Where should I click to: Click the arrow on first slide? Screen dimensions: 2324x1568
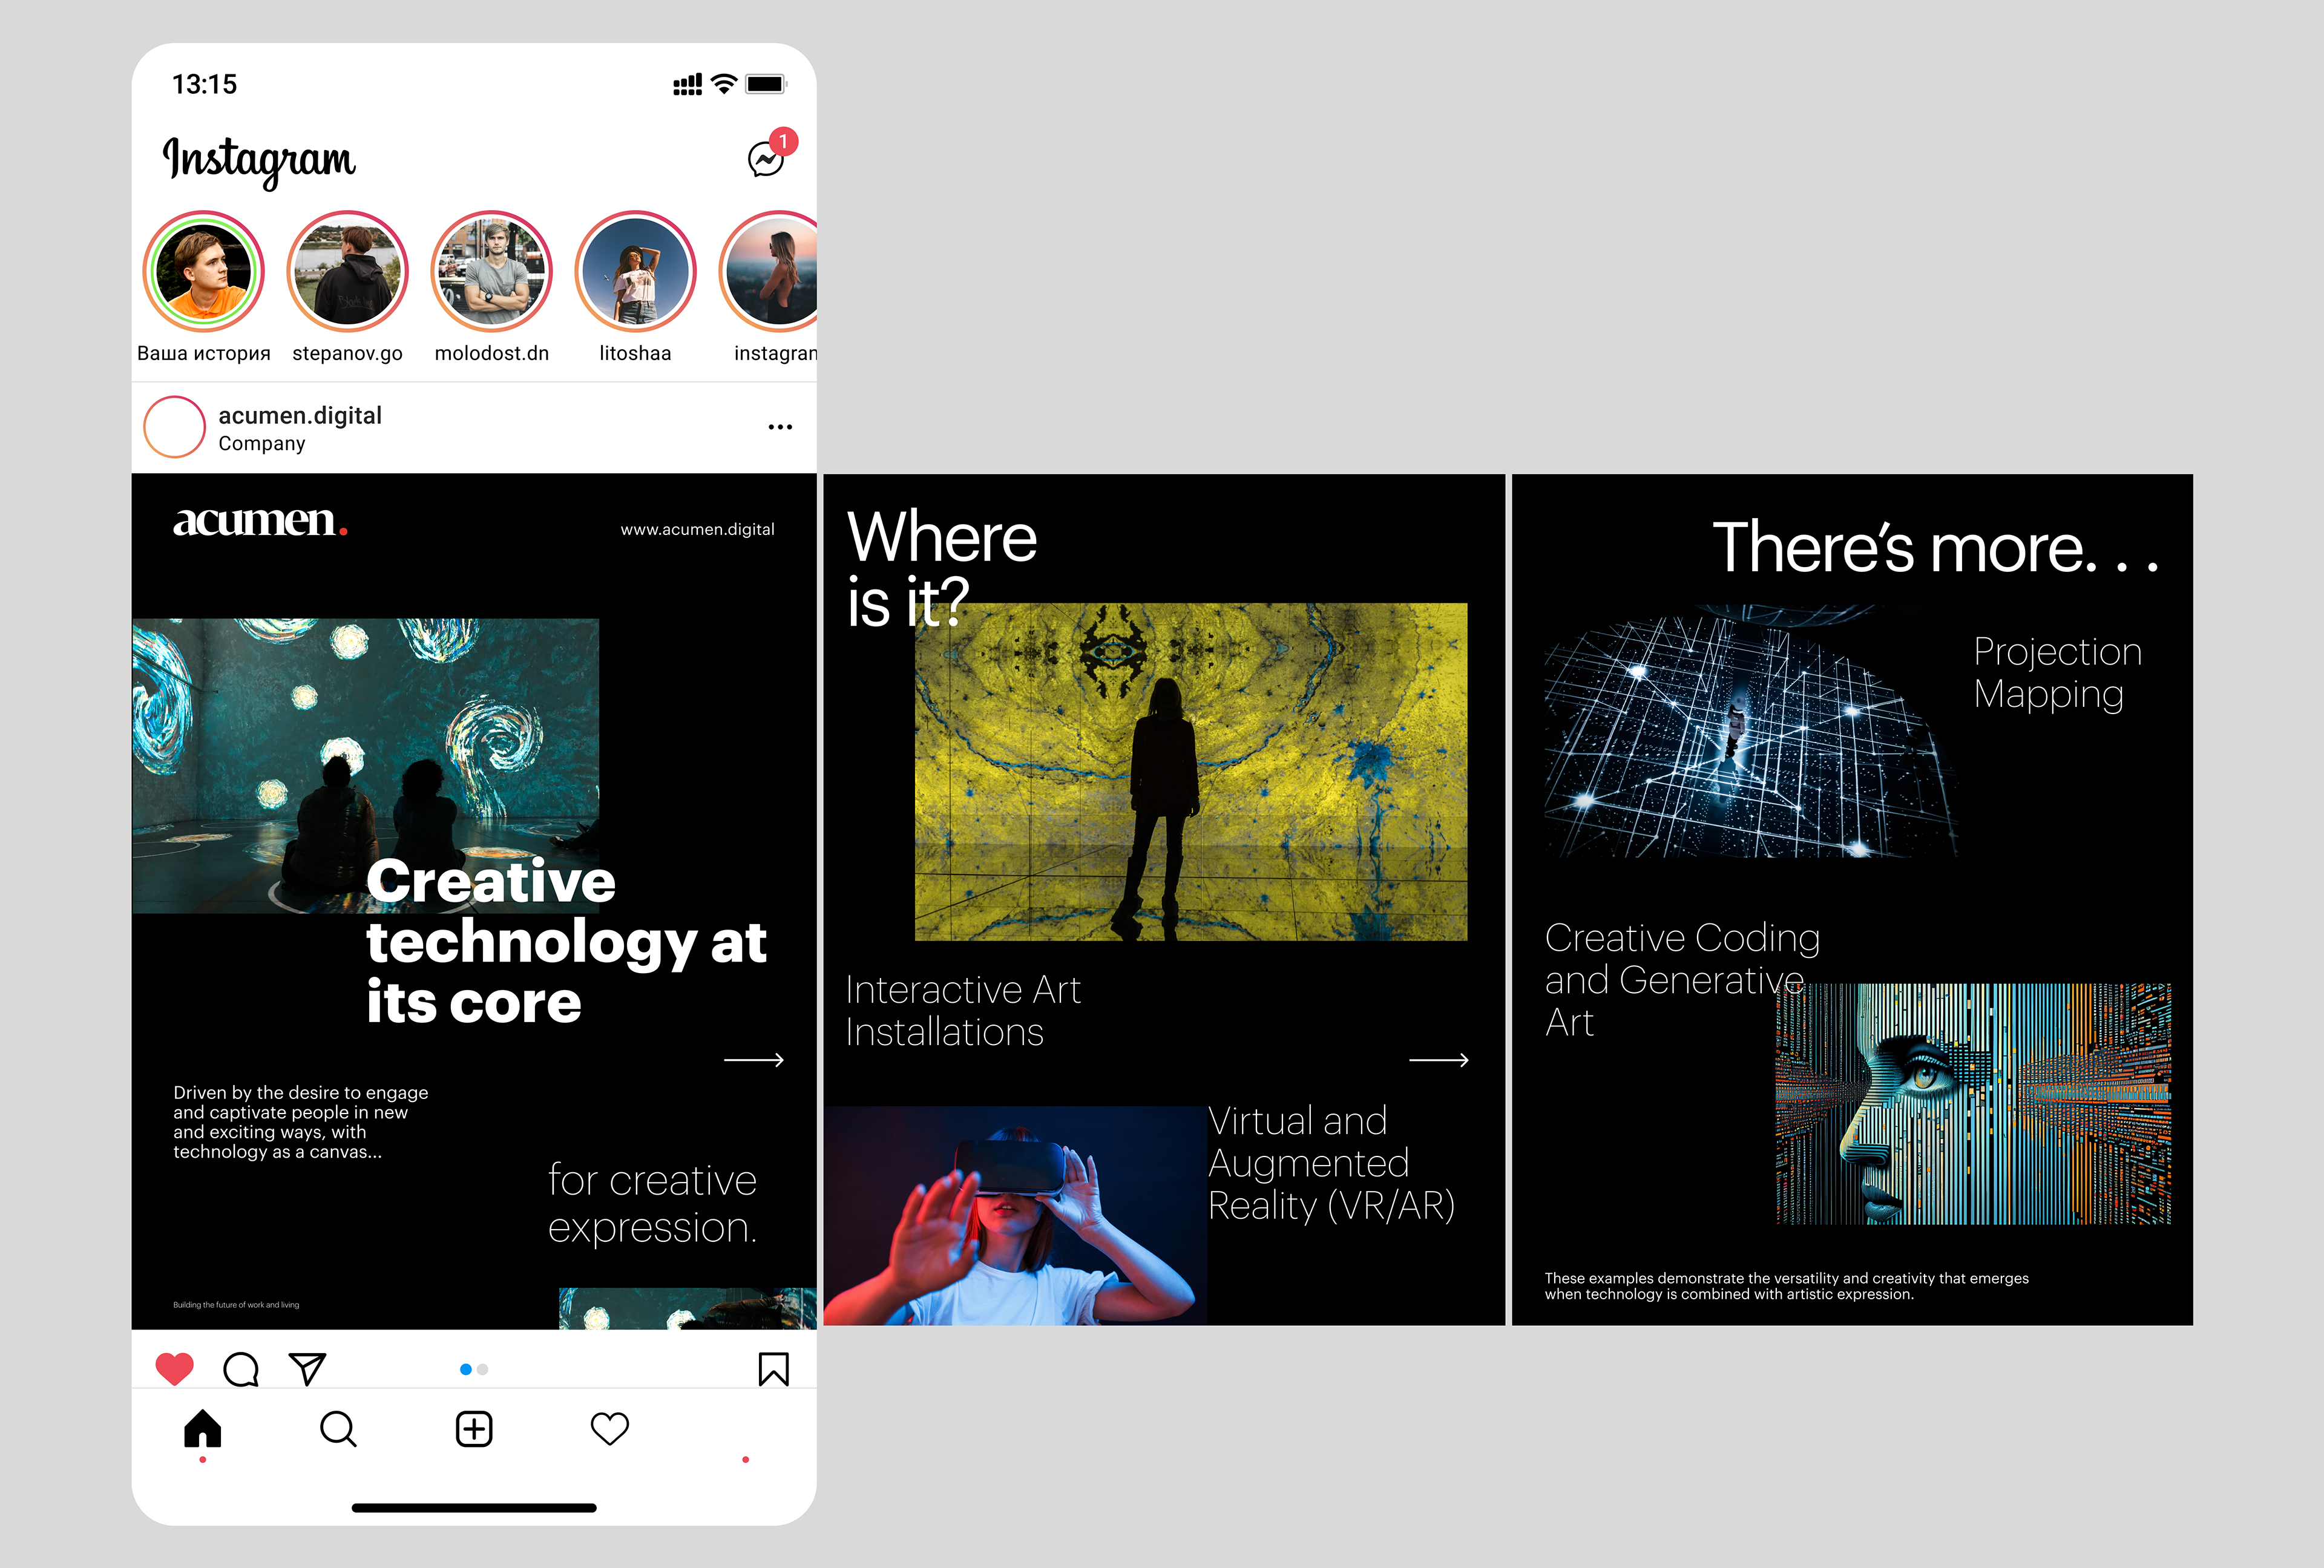pyautogui.click(x=754, y=1060)
